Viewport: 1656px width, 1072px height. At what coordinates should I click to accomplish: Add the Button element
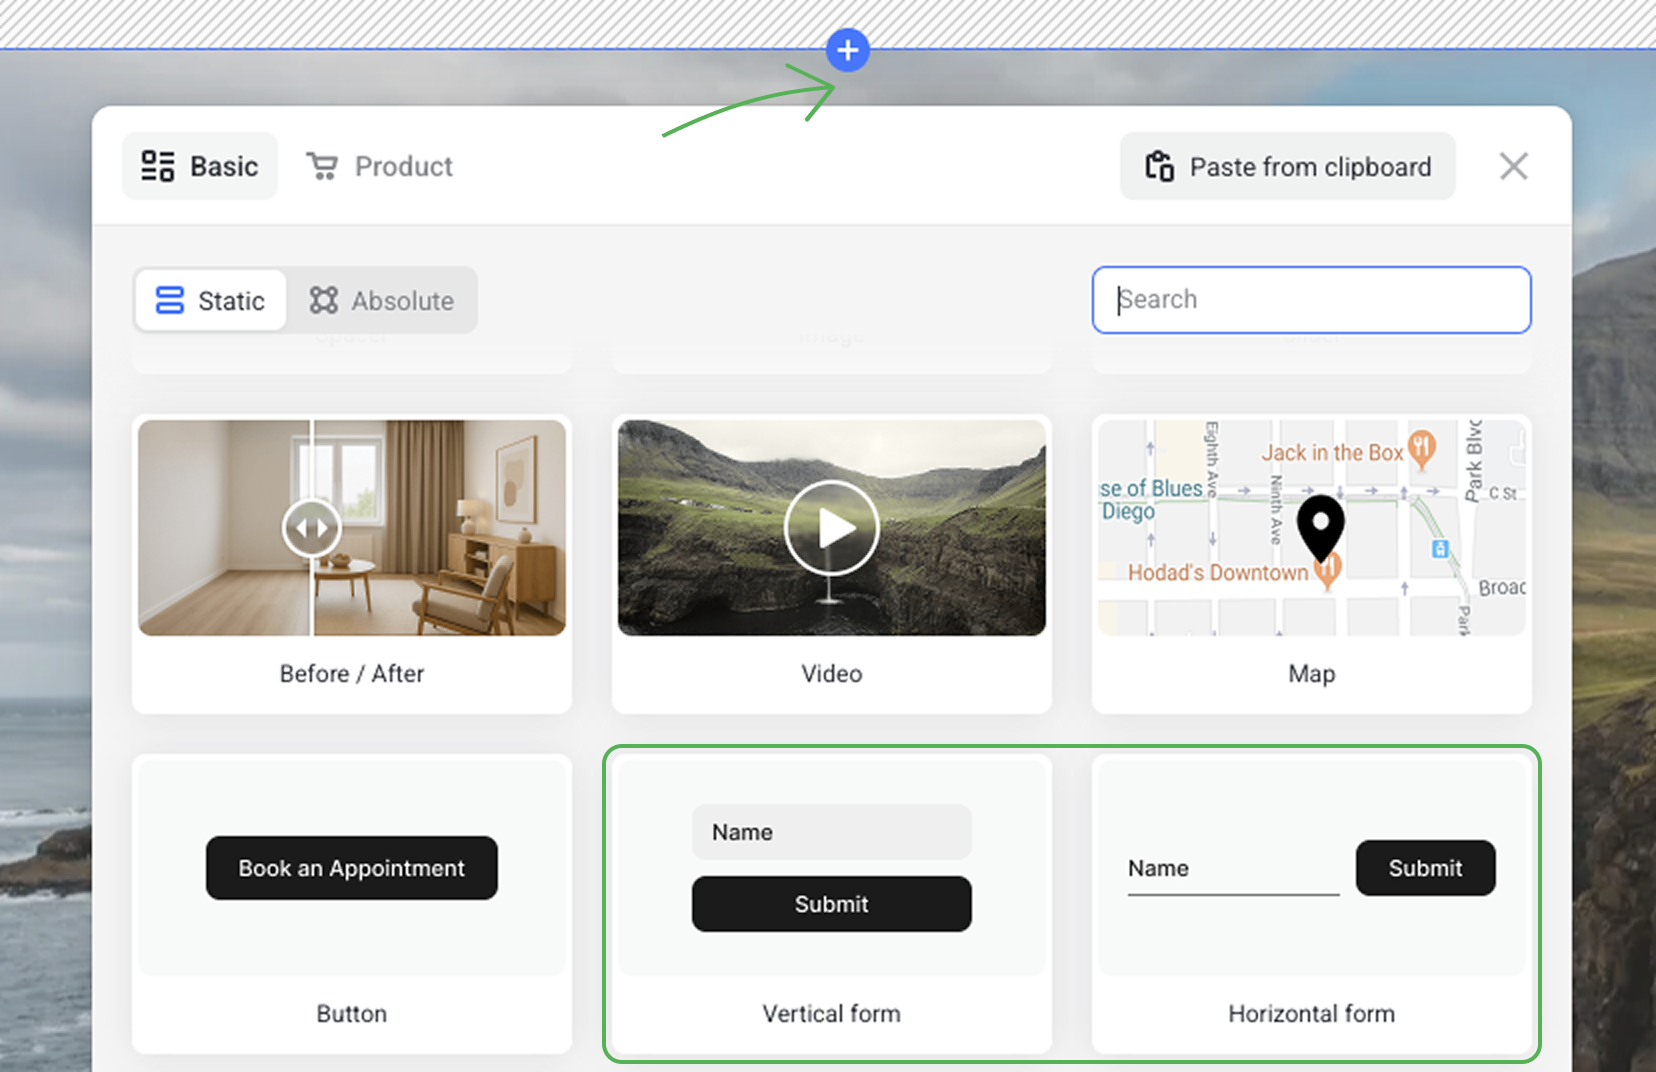coord(352,1013)
